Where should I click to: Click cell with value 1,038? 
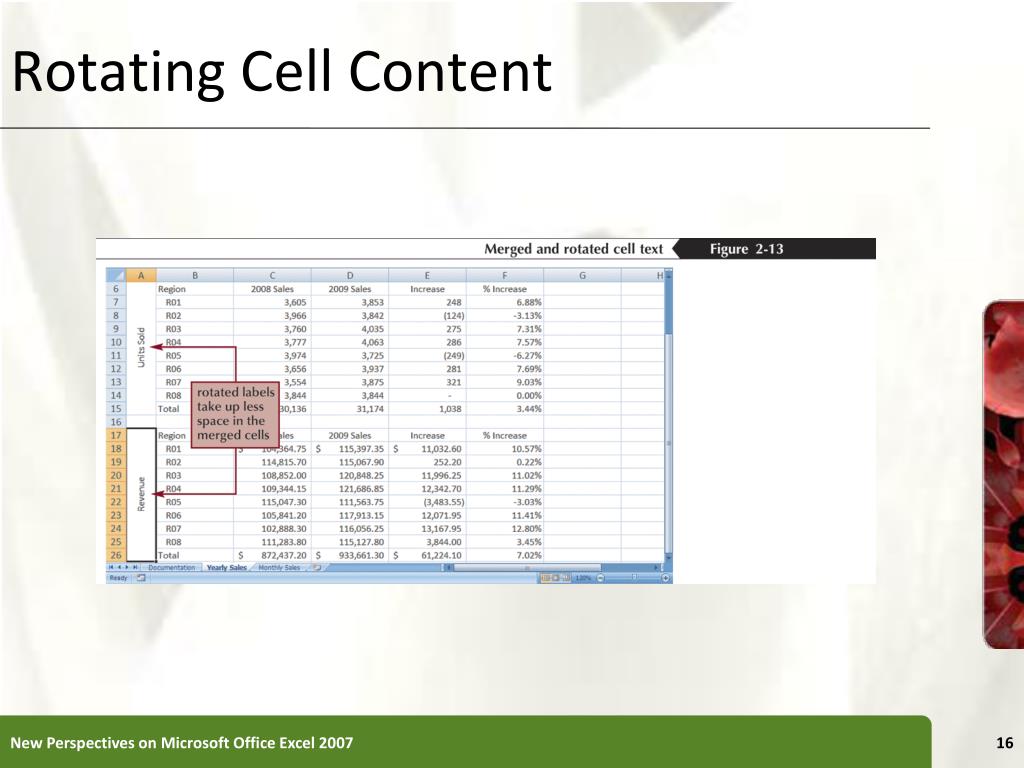(427, 409)
